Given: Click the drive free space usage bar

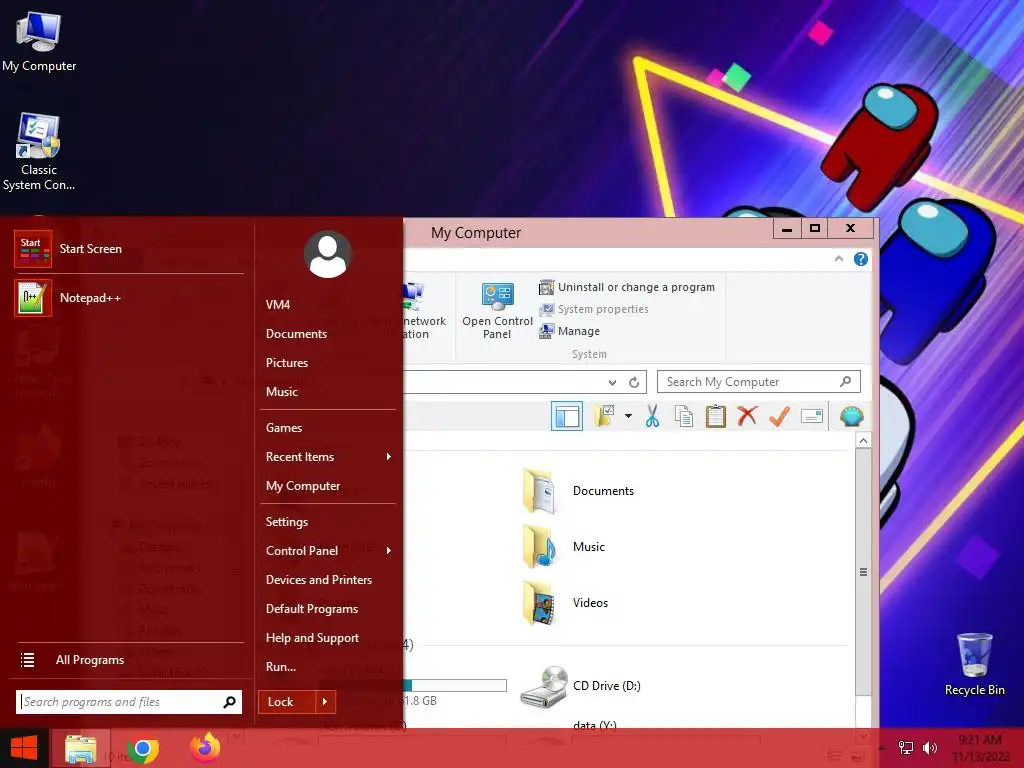Looking at the screenshot, I should point(455,685).
